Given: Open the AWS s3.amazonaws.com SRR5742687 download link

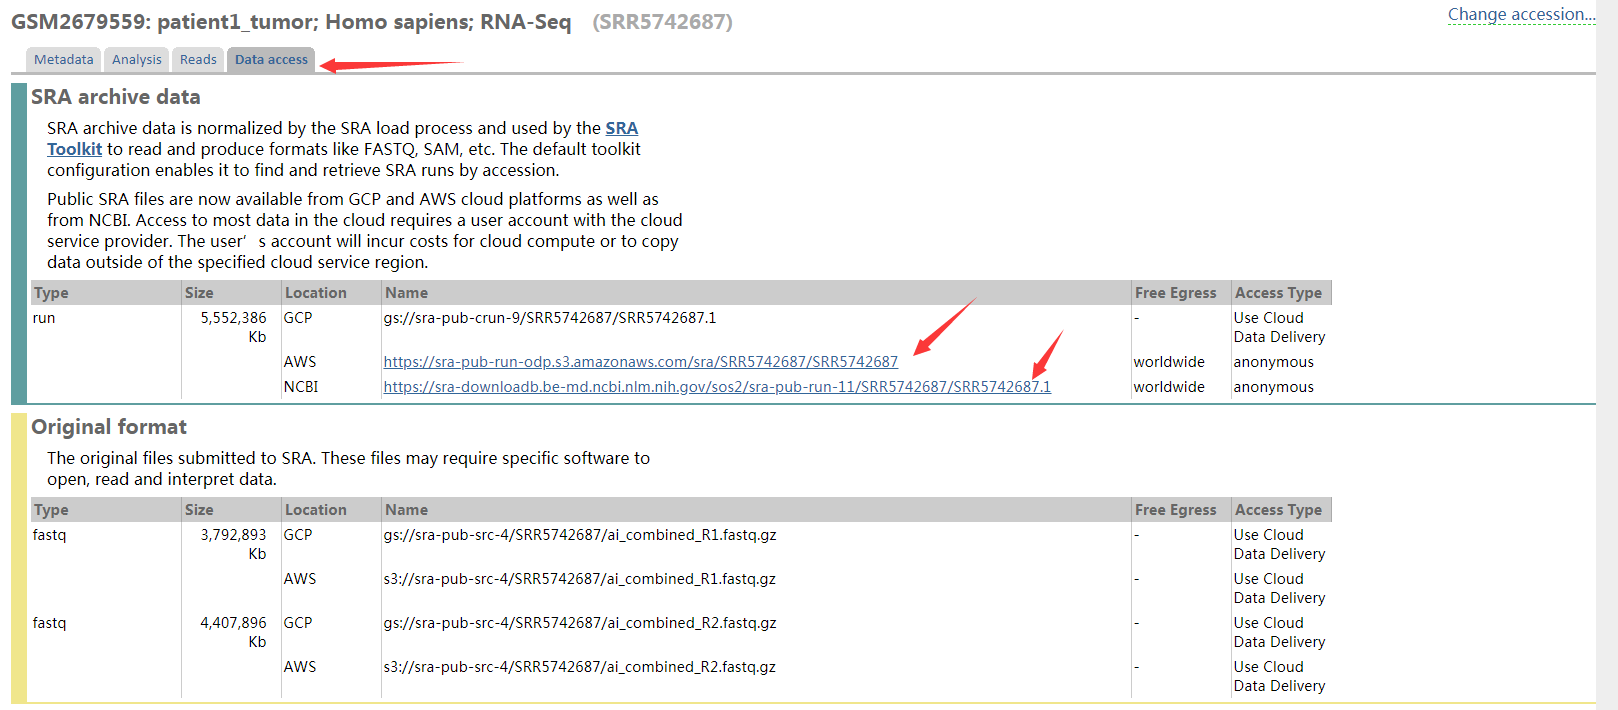Looking at the screenshot, I should (641, 362).
